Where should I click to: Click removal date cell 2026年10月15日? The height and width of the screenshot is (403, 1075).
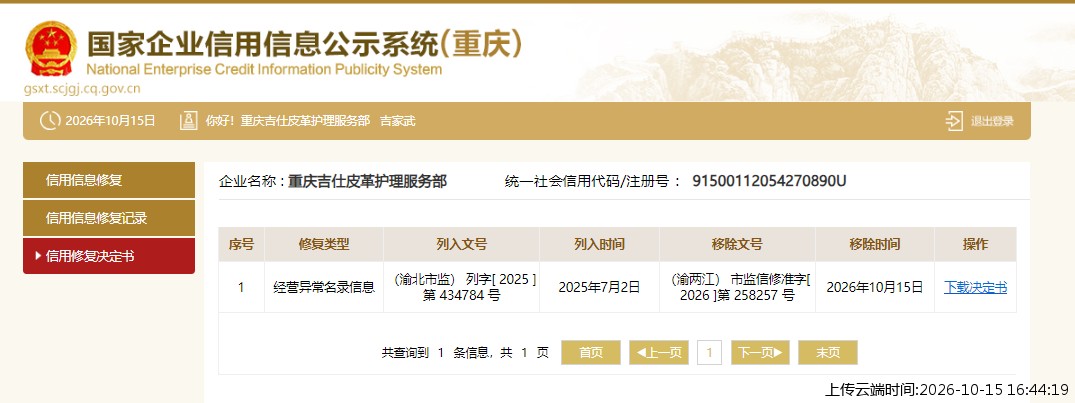pyautogui.click(x=875, y=287)
